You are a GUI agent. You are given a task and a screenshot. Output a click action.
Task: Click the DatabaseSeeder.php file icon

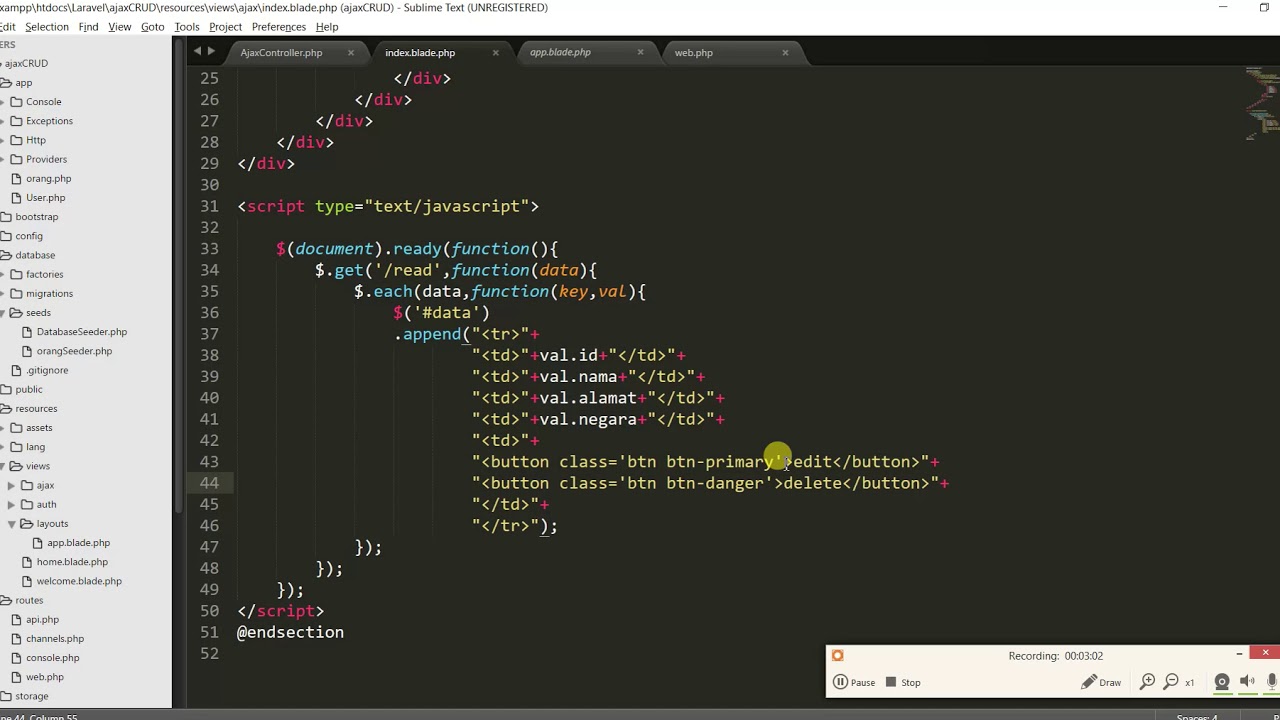27,332
